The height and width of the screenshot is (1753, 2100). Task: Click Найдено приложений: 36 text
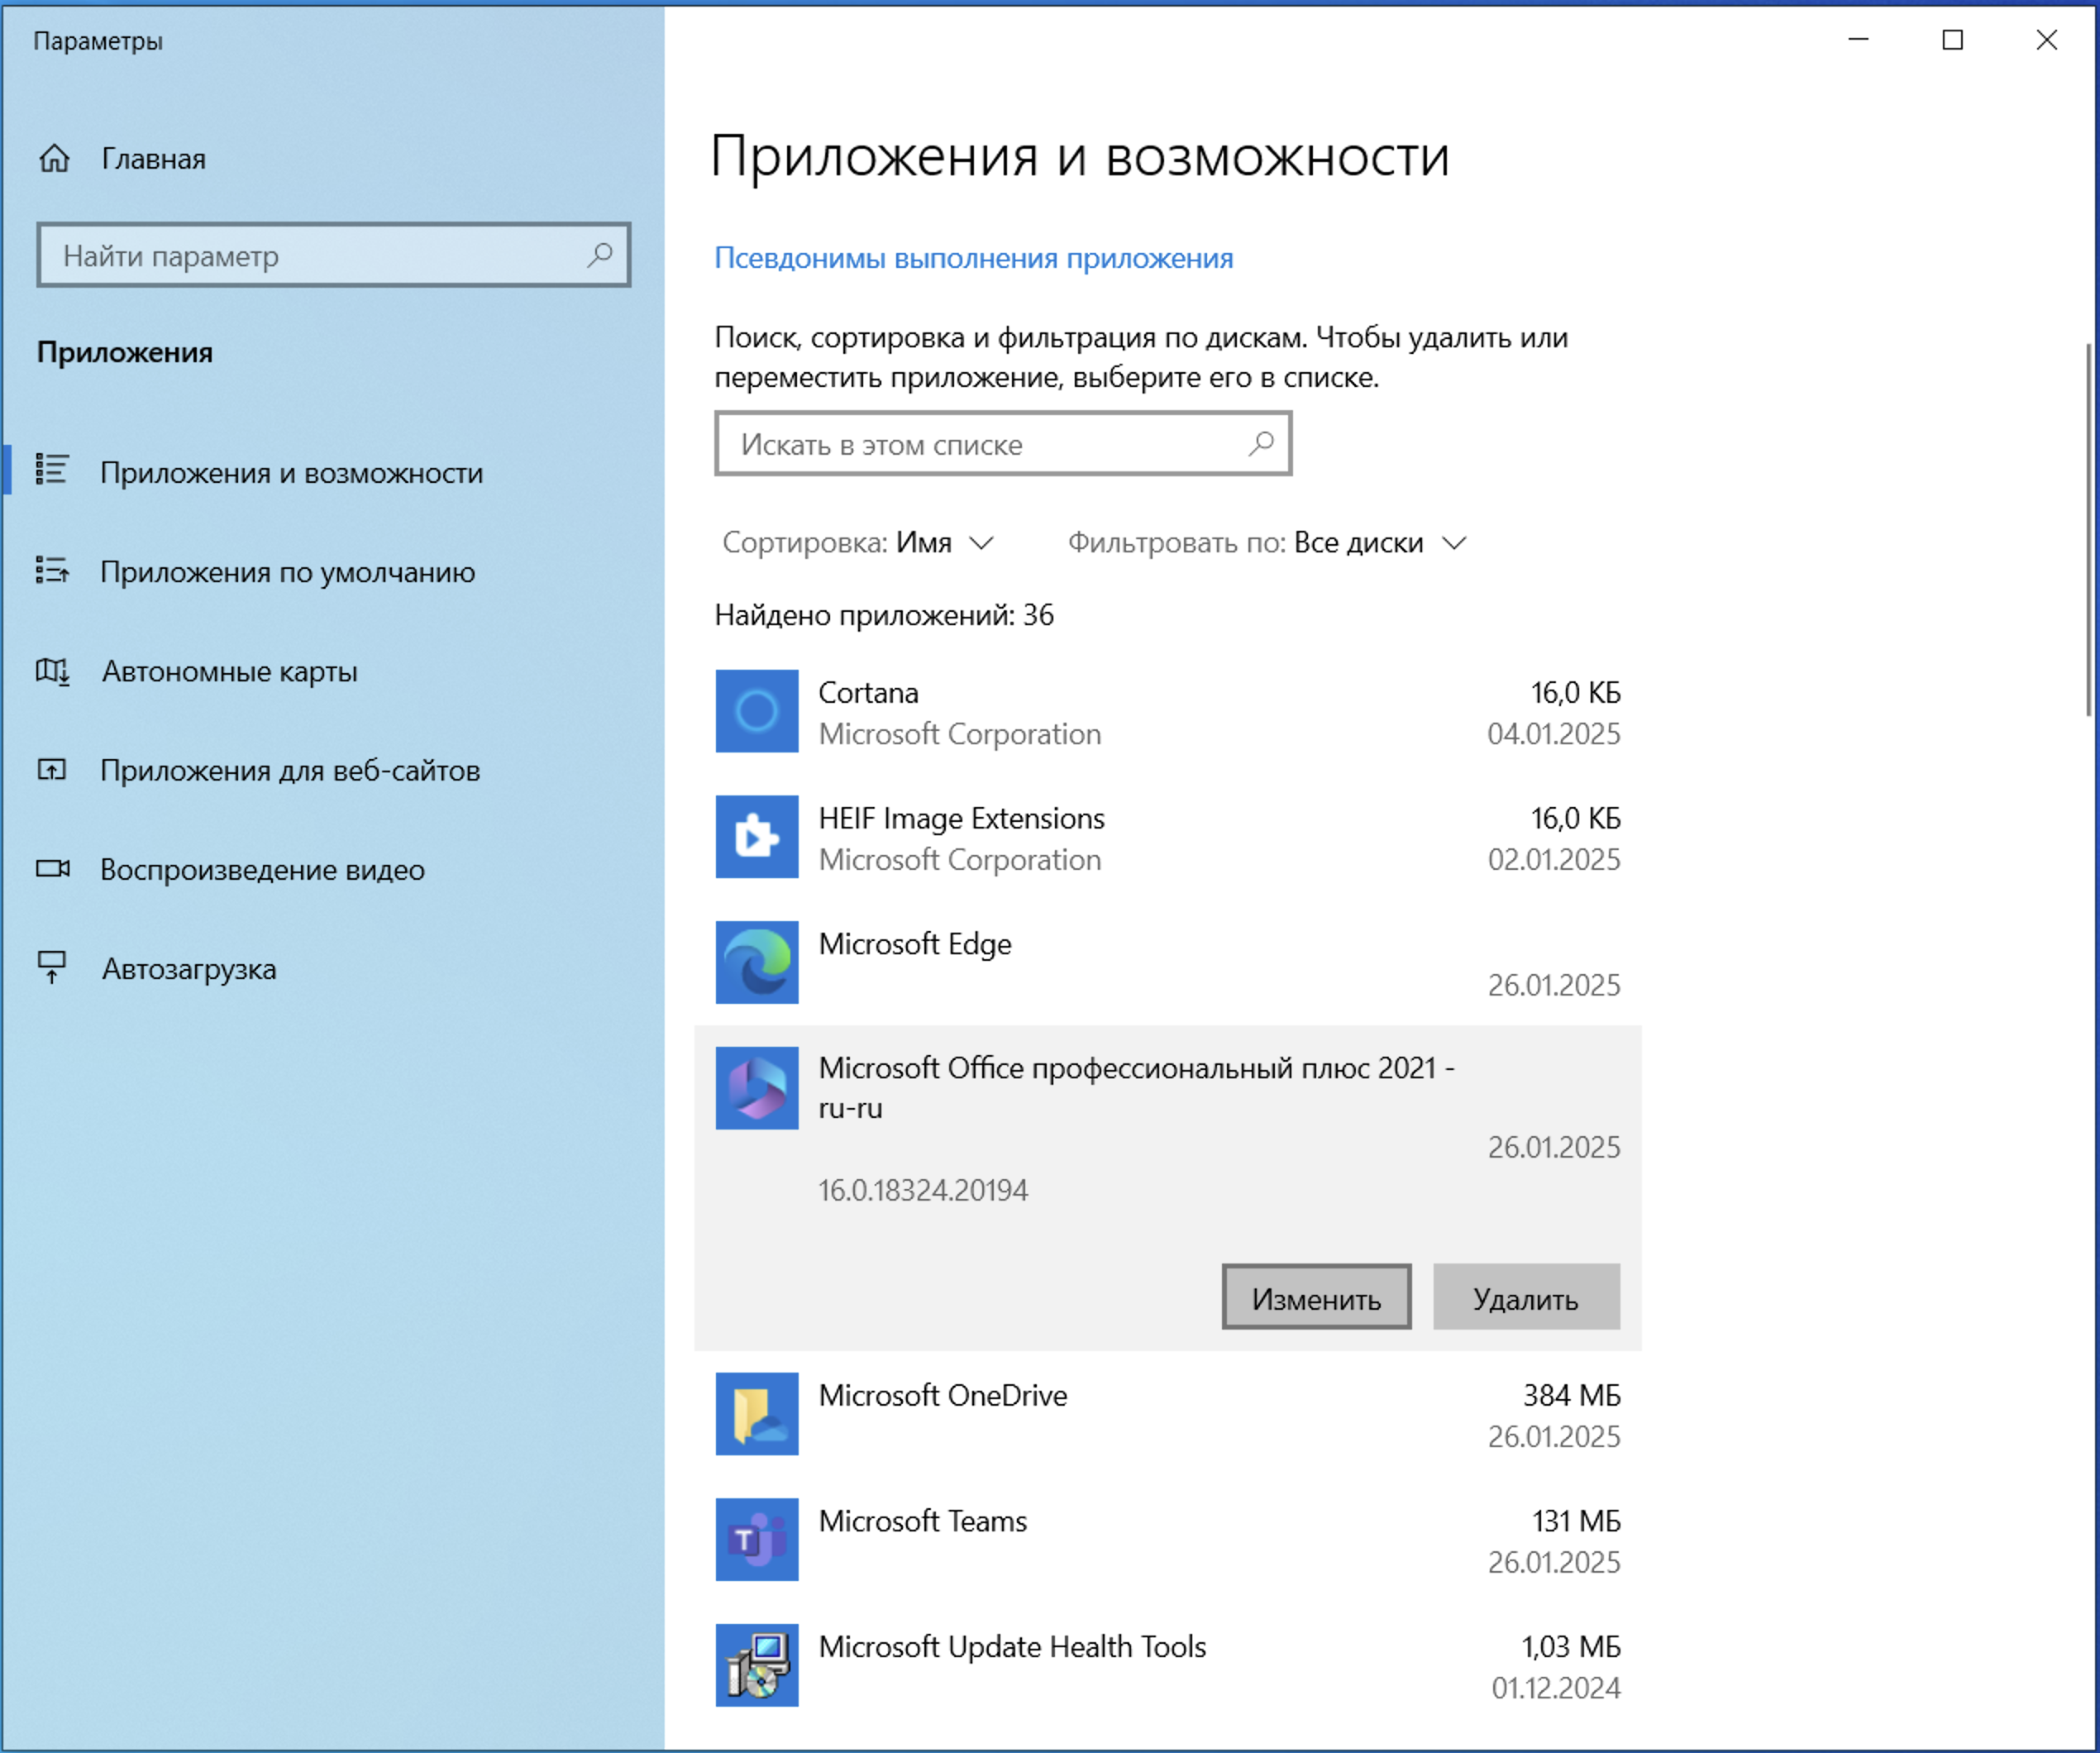click(884, 615)
